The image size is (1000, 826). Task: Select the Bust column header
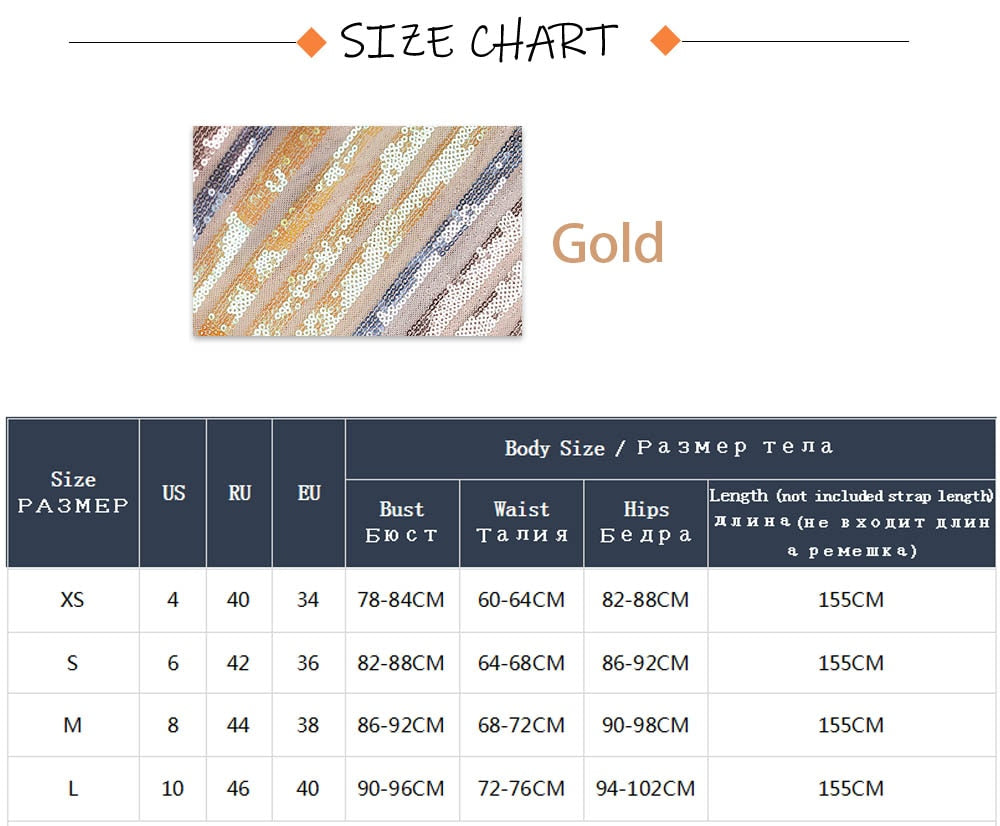click(402, 522)
